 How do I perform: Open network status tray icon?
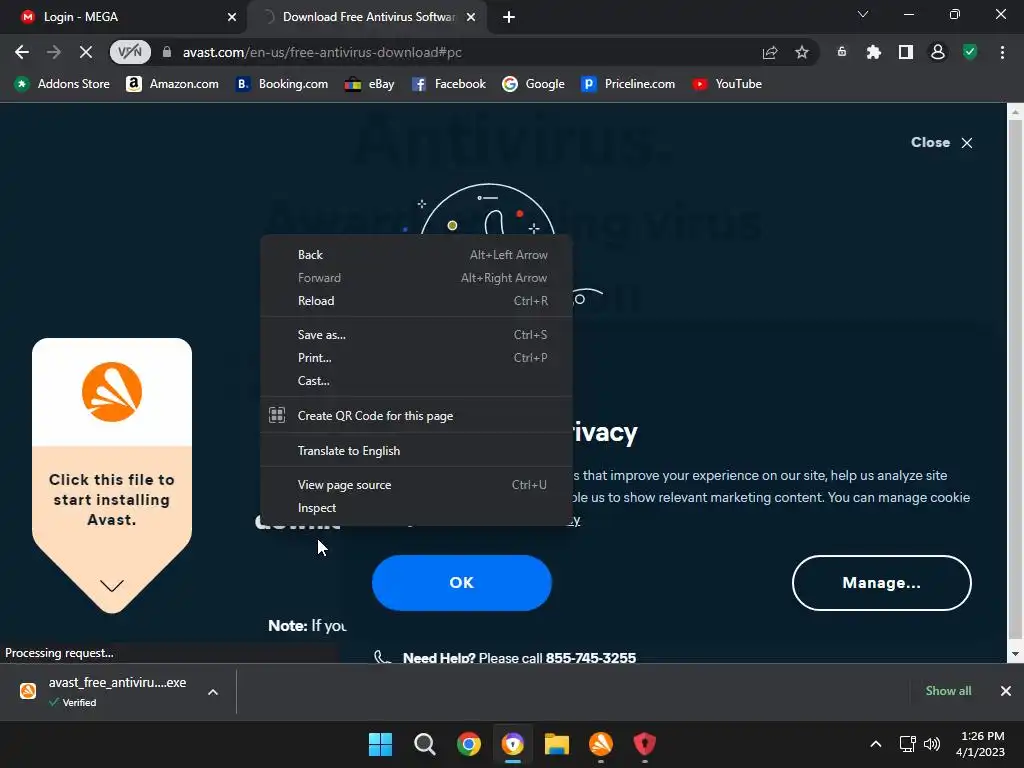(908, 744)
